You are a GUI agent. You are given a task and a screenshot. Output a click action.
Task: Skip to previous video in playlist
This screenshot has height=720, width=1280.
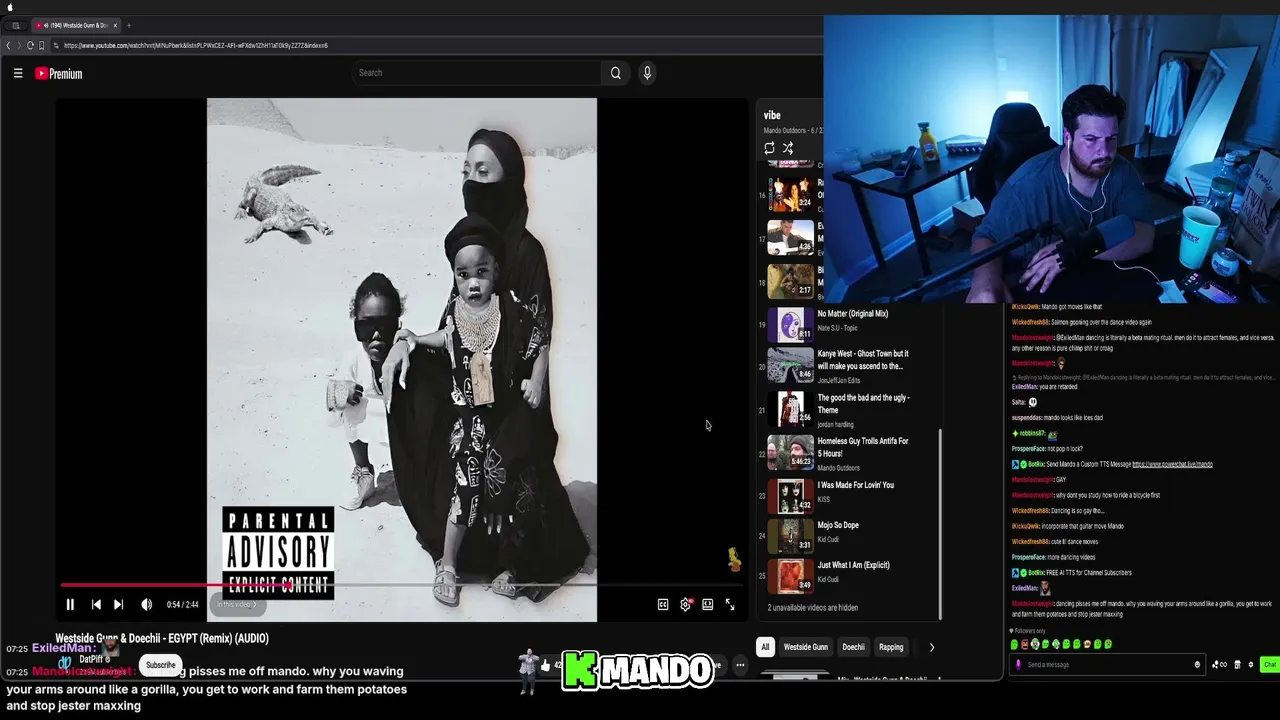point(96,604)
